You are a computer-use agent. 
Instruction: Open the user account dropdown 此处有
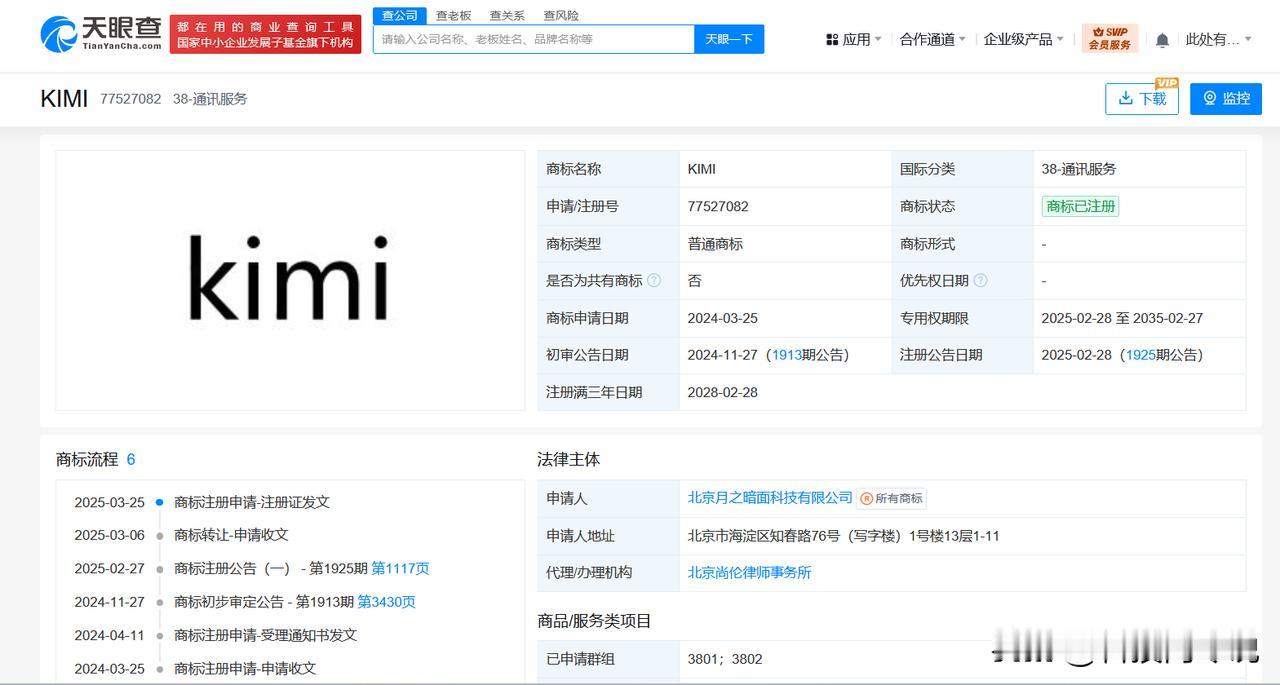(1219, 40)
